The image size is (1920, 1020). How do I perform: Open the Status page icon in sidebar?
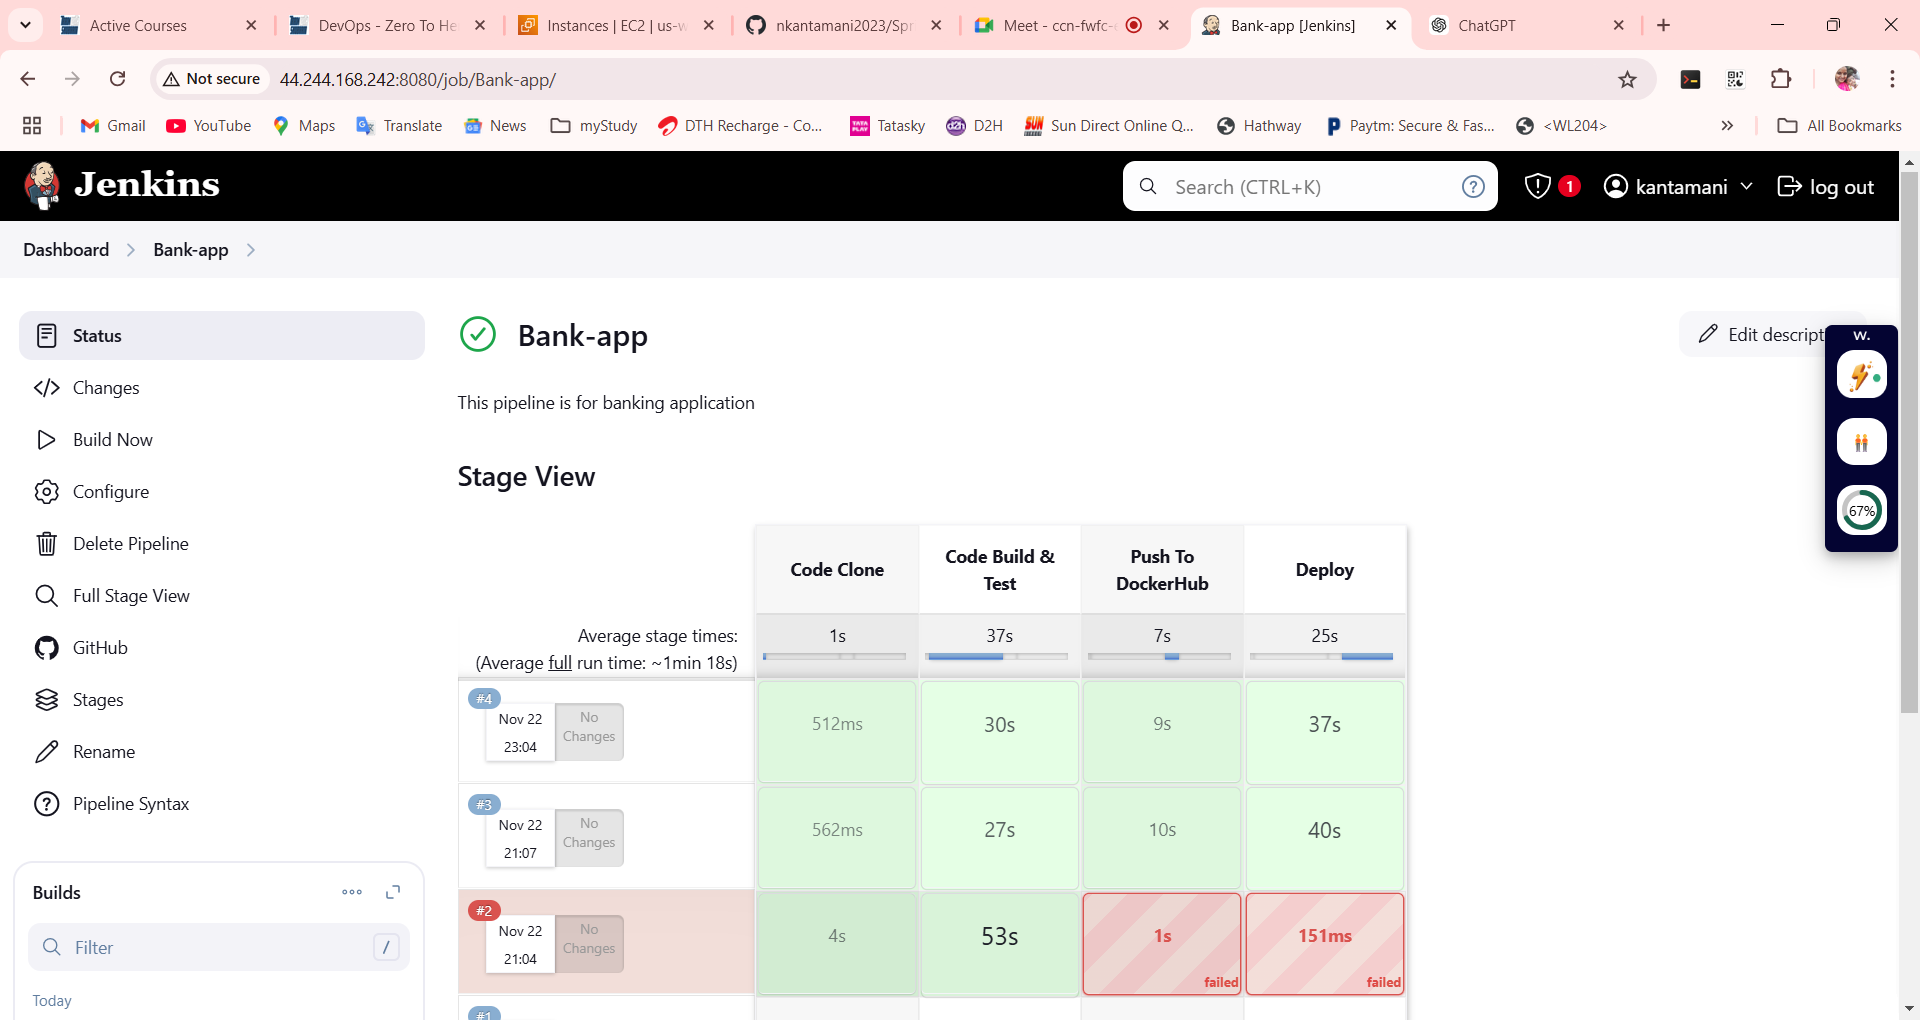click(x=47, y=336)
